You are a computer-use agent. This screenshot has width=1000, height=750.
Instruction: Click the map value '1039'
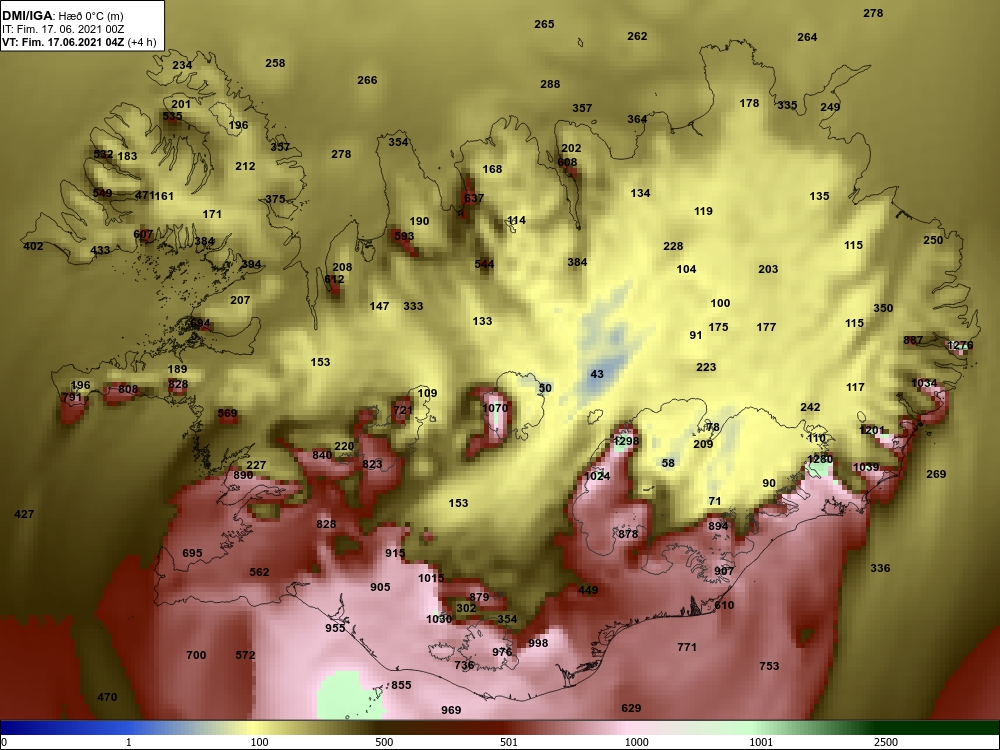[x=866, y=467]
